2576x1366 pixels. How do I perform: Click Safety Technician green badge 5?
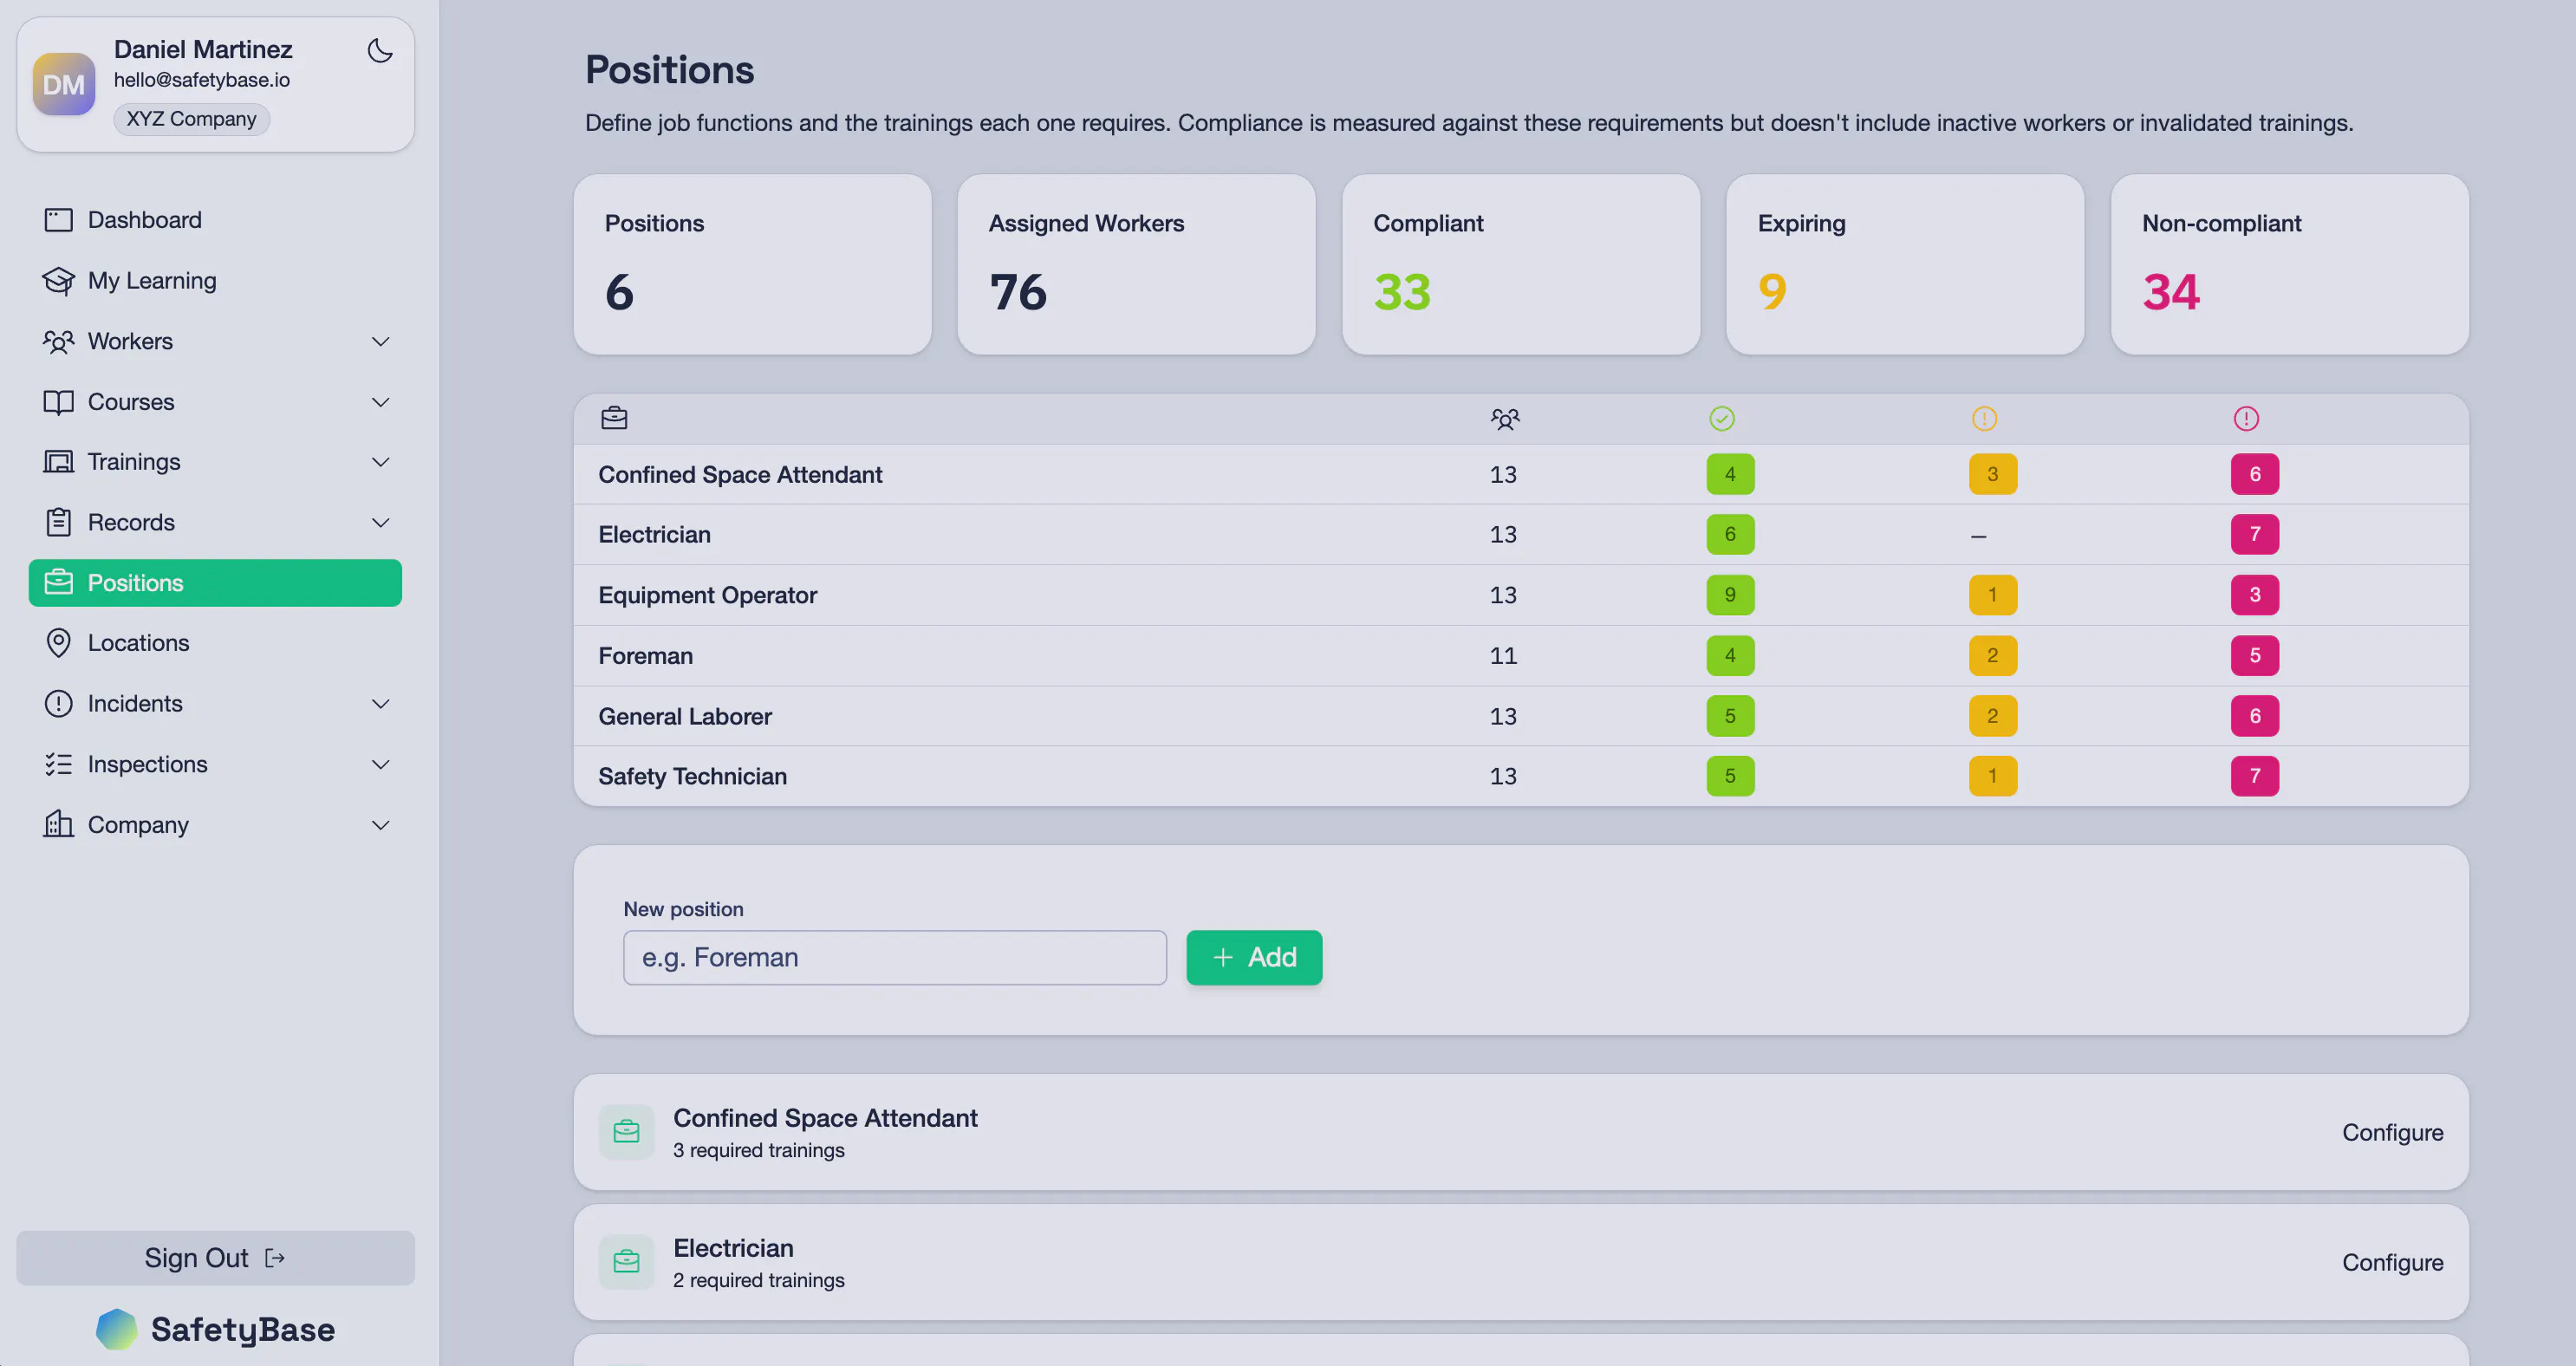click(x=1730, y=776)
